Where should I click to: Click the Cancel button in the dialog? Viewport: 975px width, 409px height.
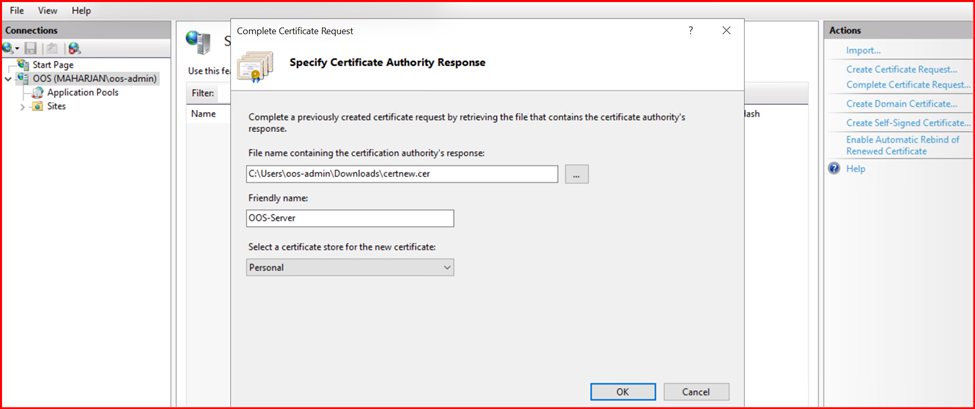[x=696, y=391]
